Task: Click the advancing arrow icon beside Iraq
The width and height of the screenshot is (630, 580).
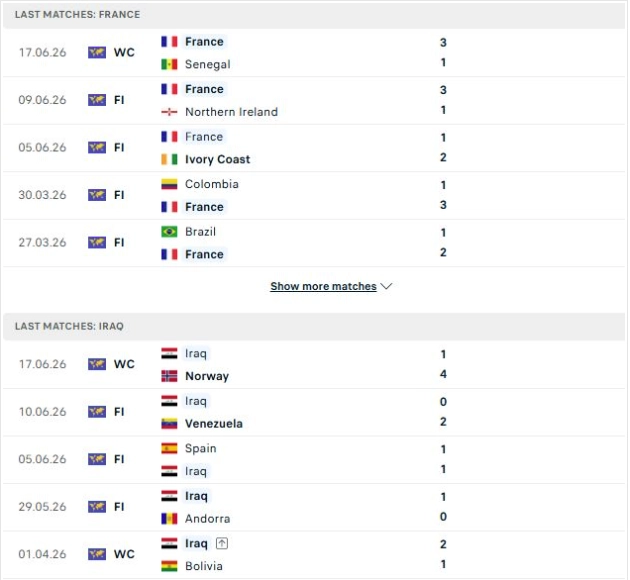Action: (222, 543)
